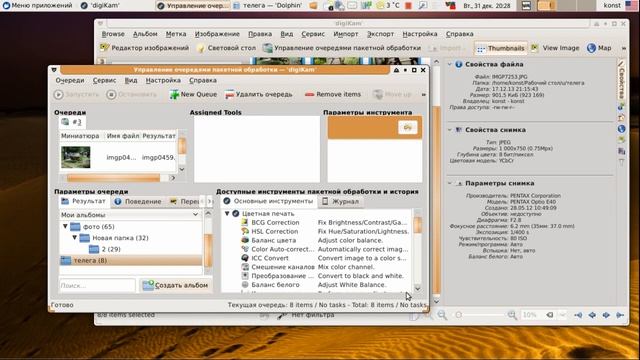Go to first image using navigation arrow
The image size is (640, 360).
[578, 315]
